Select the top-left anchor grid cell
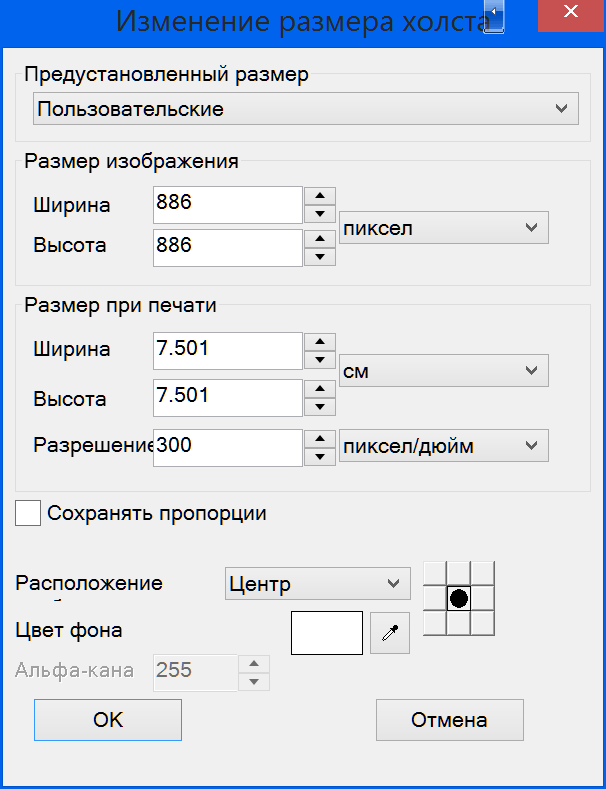The width and height of the screenshot is (606, 789). click(435, 574)
